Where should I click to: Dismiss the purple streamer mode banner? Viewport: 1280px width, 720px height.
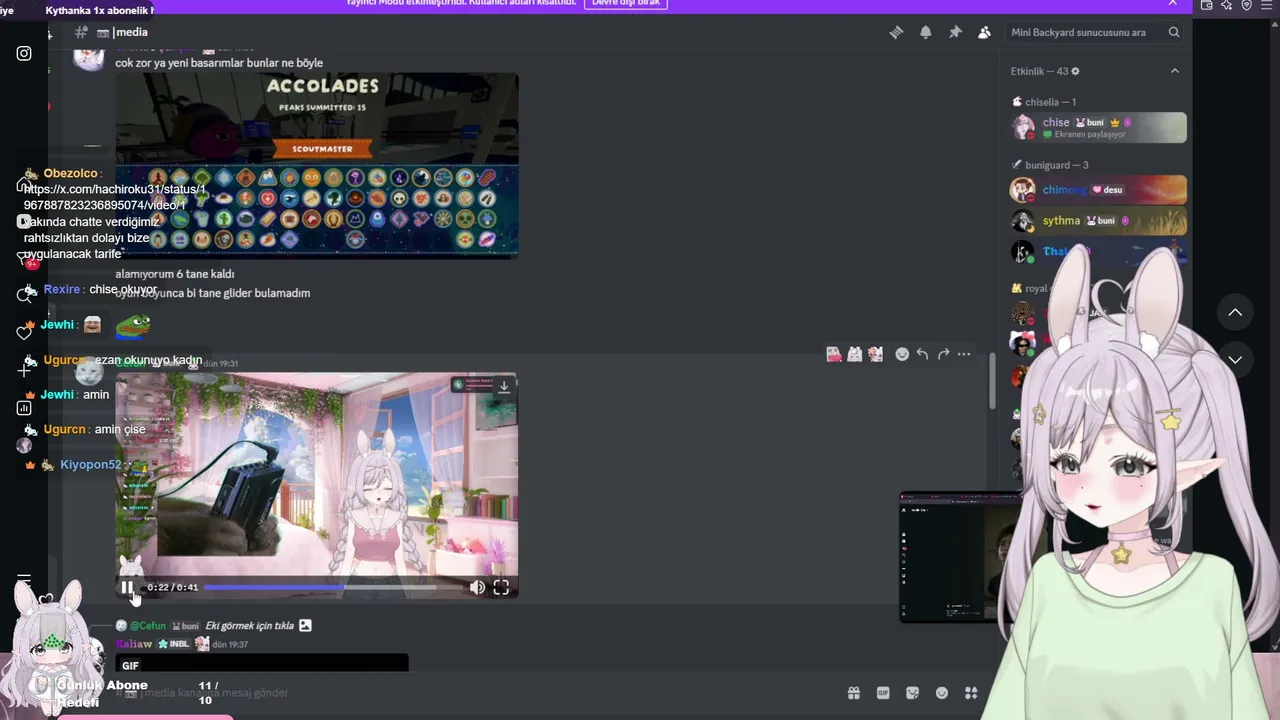(1173, 3)
